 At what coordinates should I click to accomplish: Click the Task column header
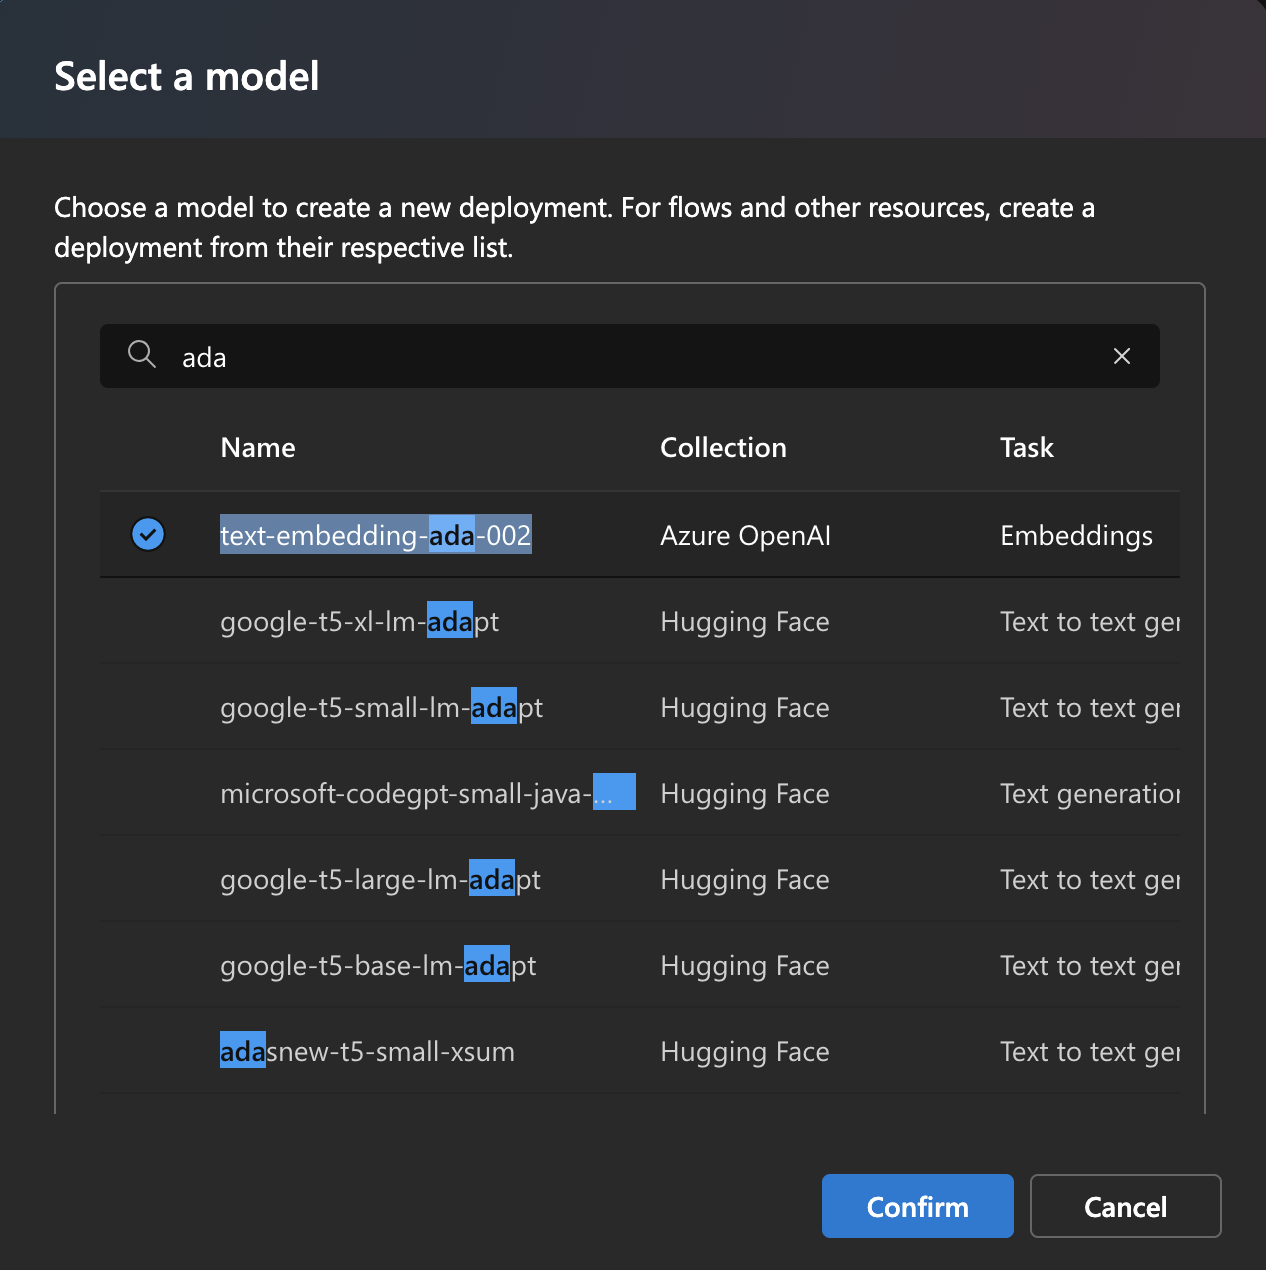pyautogui.click(x=1027, y=448)
